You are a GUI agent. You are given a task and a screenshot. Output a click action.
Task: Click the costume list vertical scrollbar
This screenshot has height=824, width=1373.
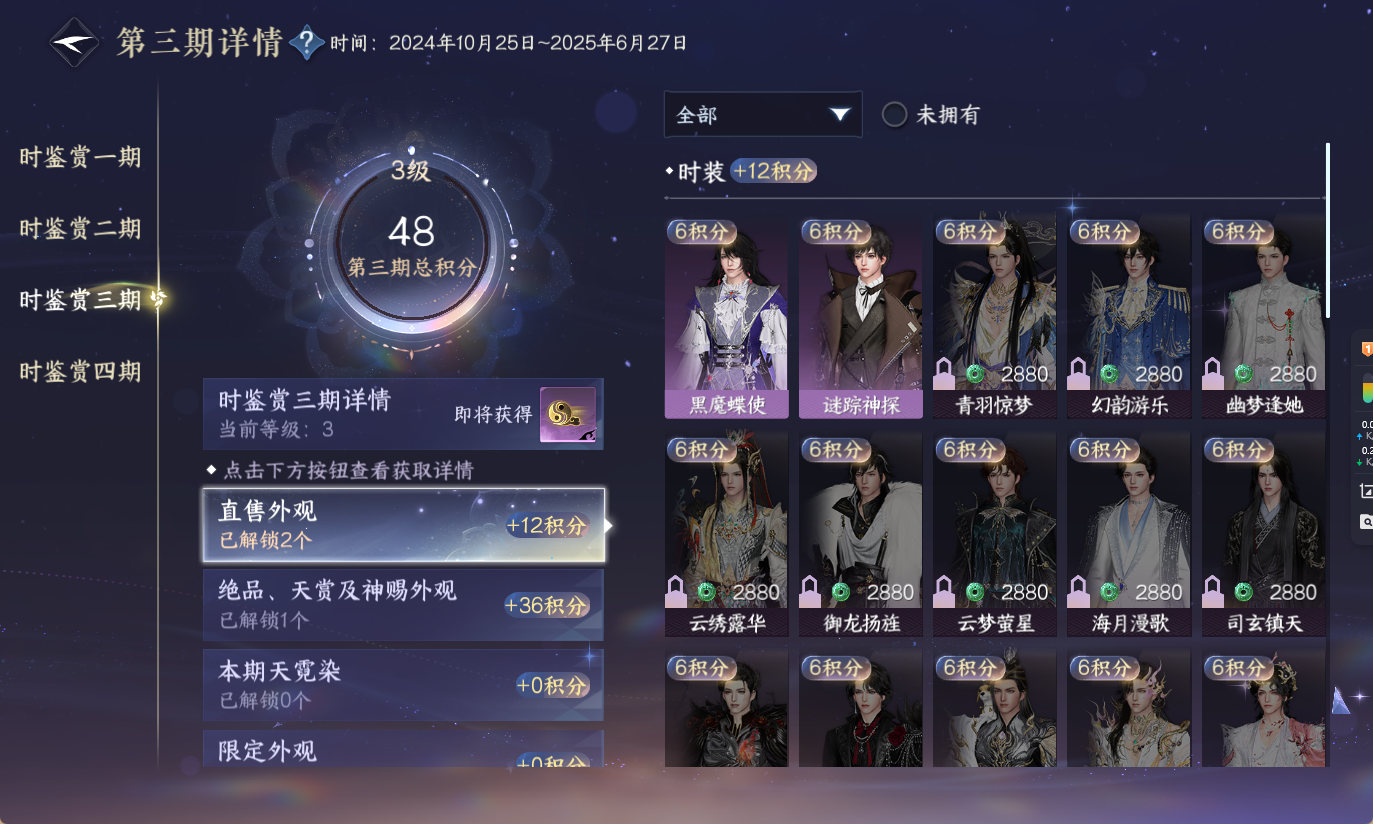pyautogui.click(x=1328, y=231)
